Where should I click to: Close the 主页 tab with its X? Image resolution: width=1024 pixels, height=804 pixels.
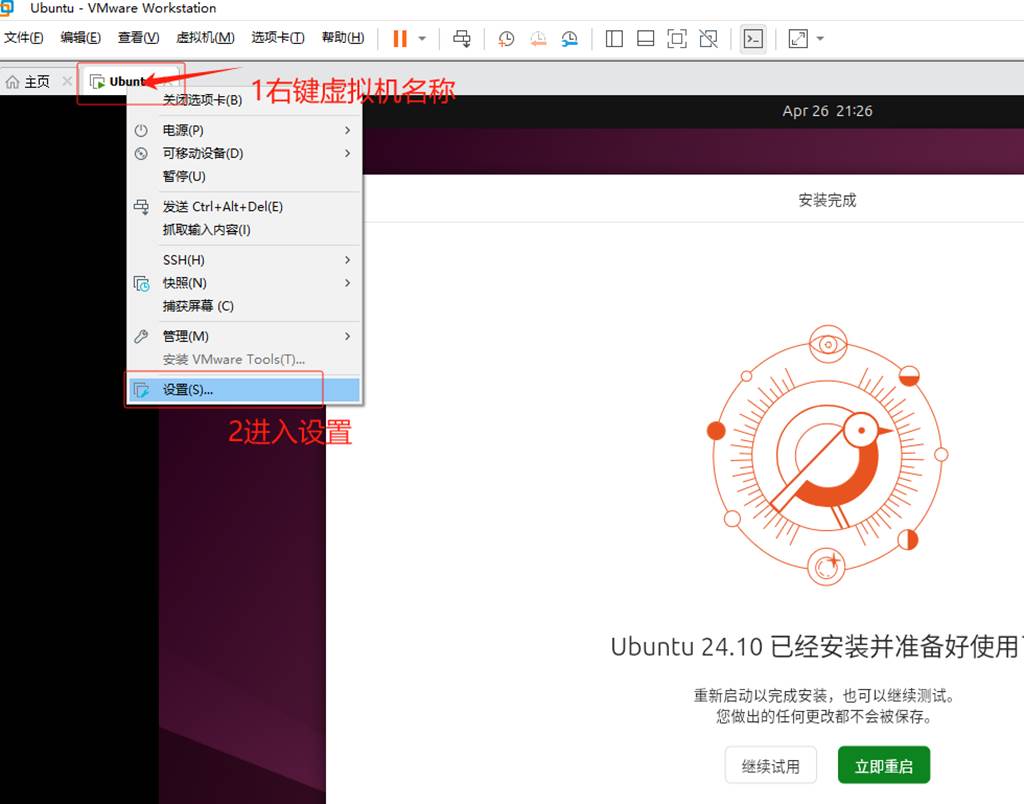pos(67,81)
